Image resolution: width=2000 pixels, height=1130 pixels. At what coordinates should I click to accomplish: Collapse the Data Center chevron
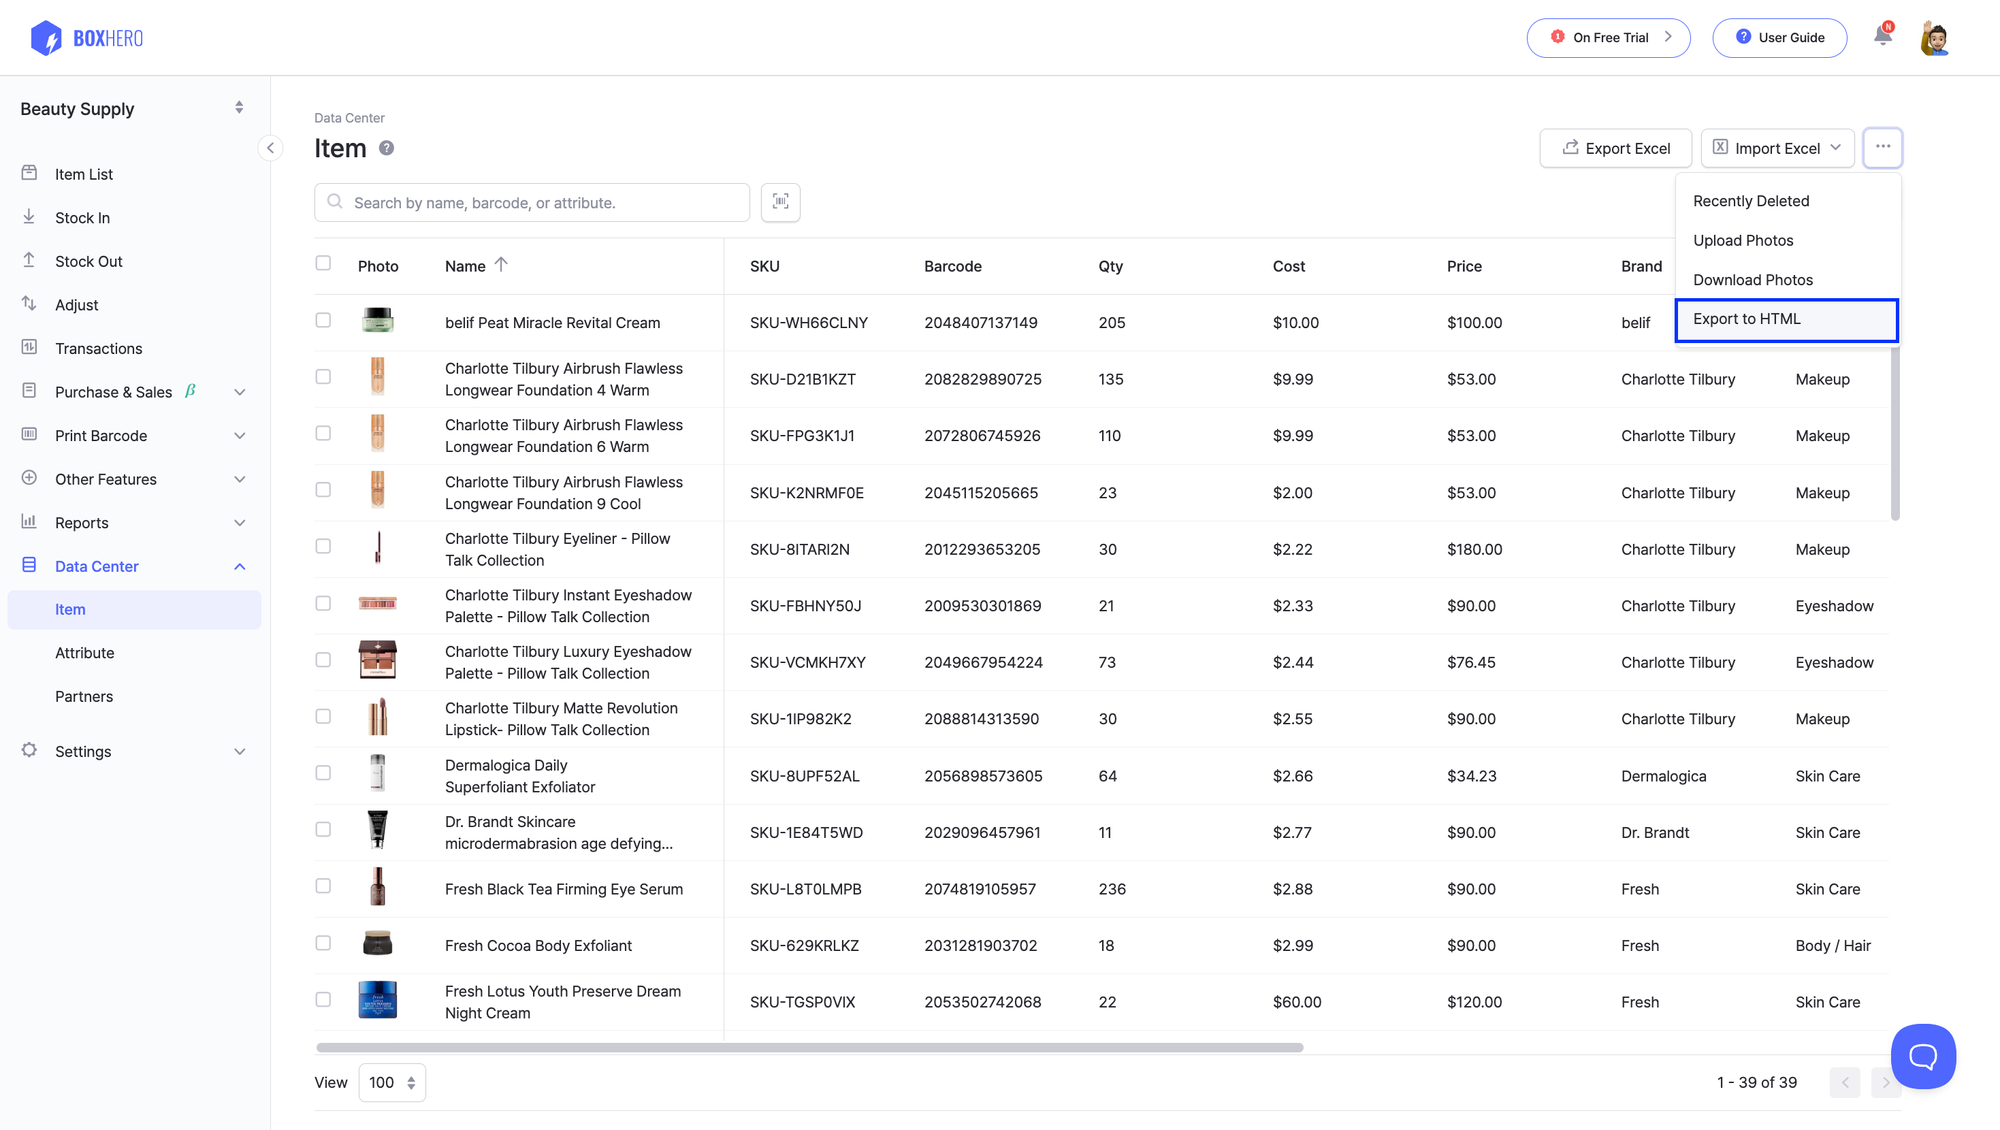point(239,566)
